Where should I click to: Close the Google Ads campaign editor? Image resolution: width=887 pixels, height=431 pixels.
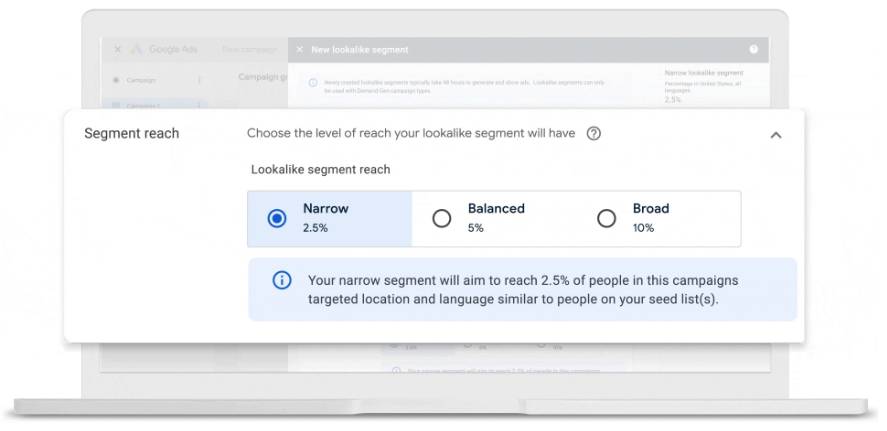point(118,50)
